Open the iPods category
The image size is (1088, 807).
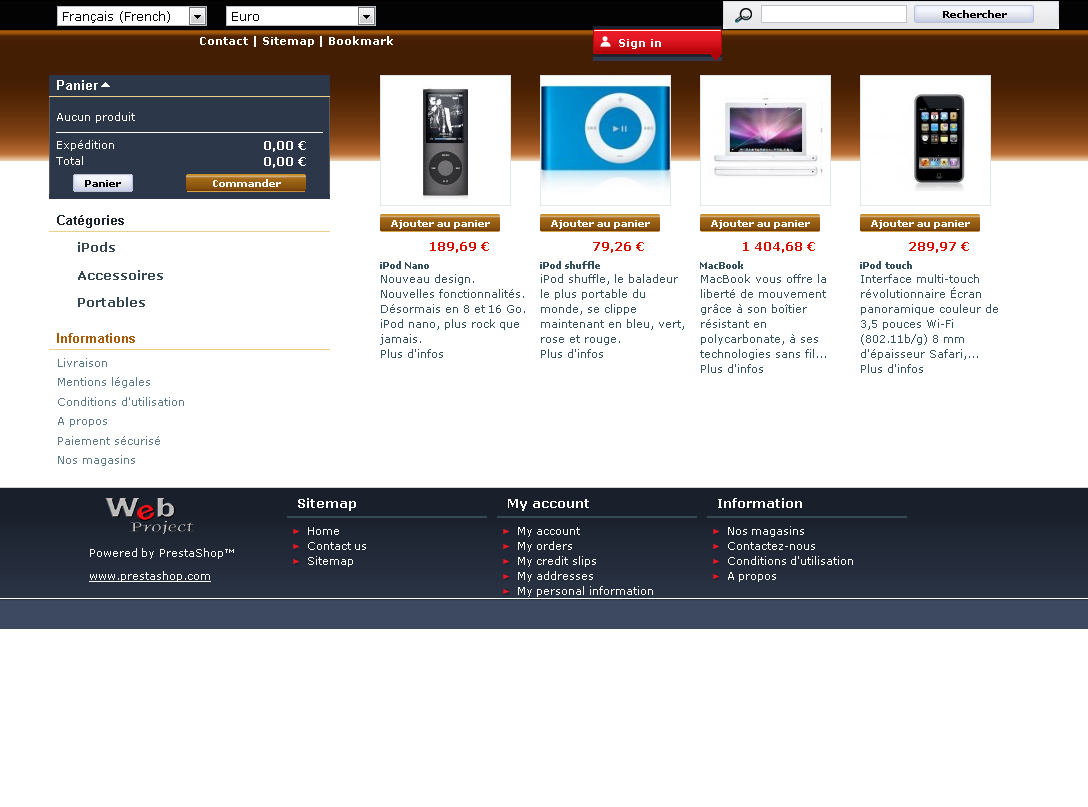[x=96, y=247]
